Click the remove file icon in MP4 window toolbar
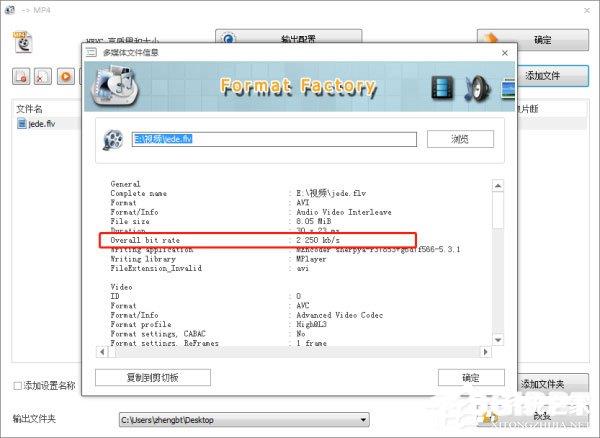Screen dimensions: 600x438 tap(21, 76)
